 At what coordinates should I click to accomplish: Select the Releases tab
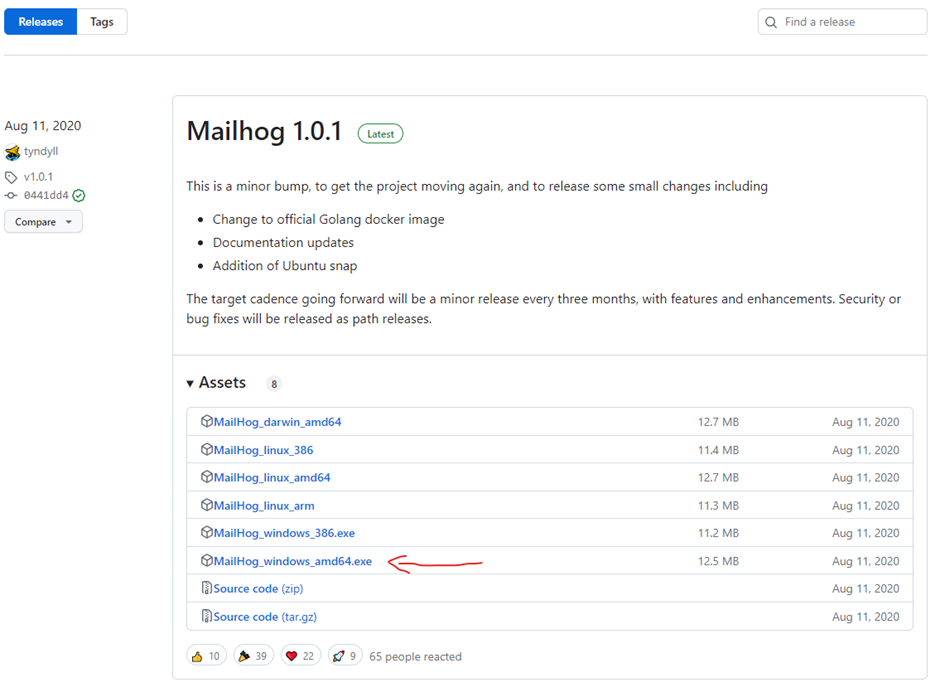coord(40,21)
